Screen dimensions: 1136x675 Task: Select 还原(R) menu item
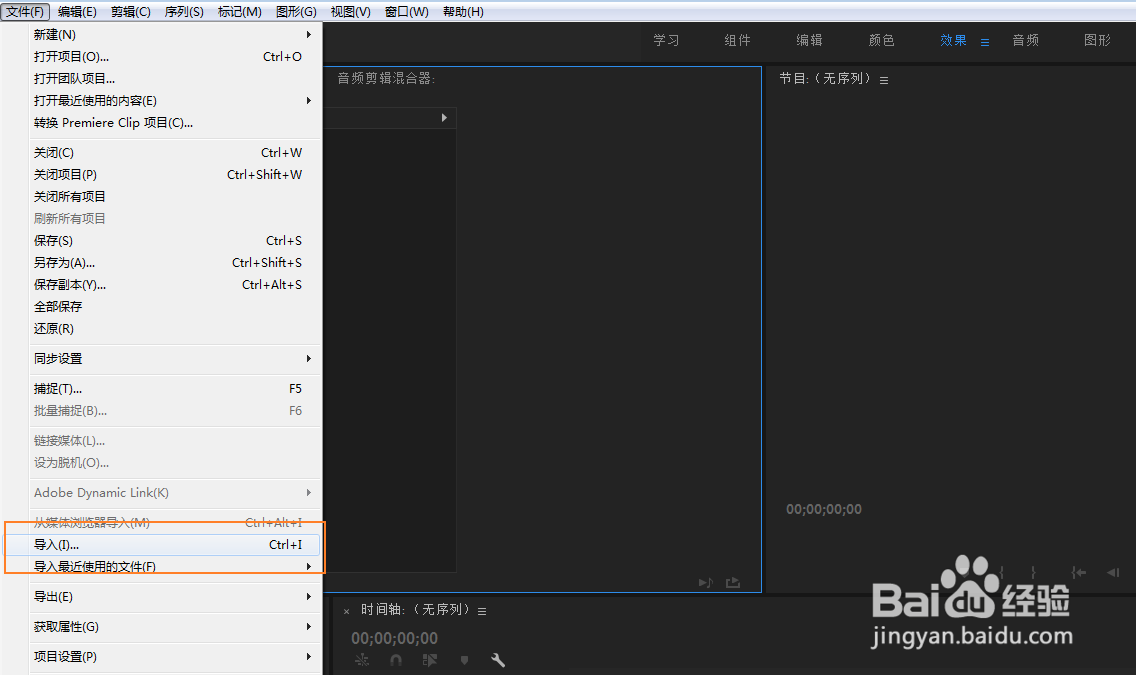(174, 329)
